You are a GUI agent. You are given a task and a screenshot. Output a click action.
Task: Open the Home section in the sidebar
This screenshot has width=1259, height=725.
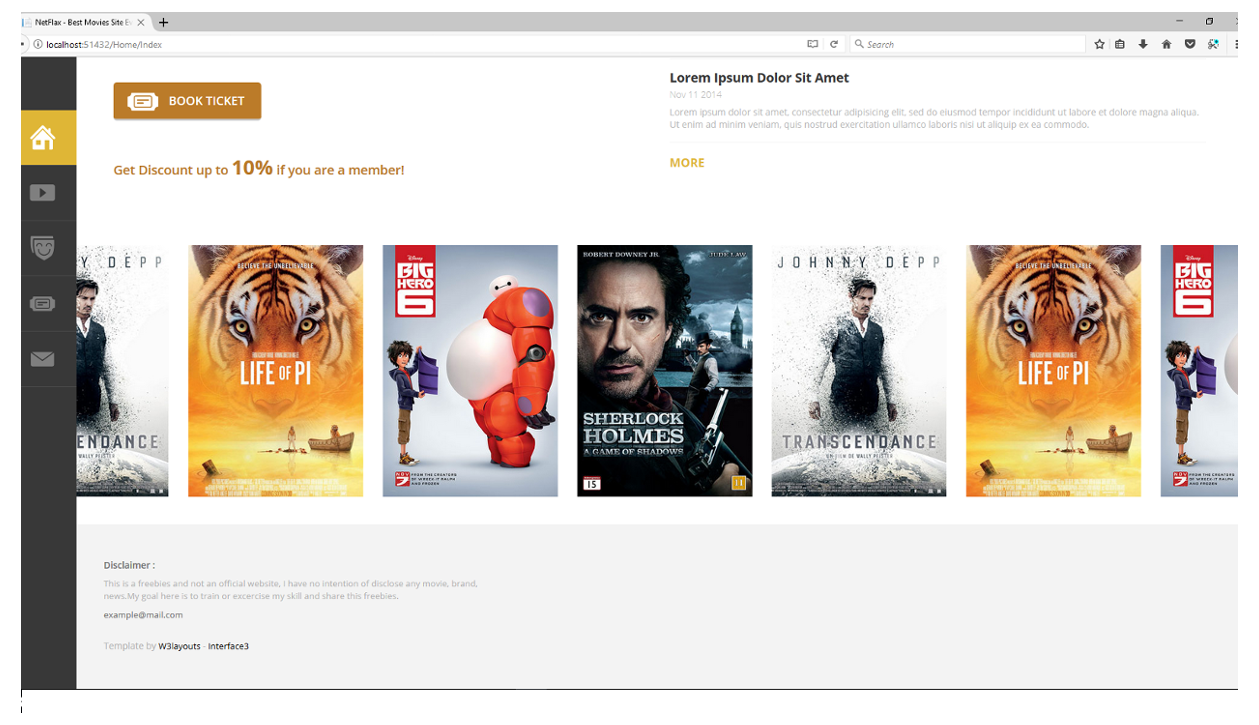(x=48, y=137)
